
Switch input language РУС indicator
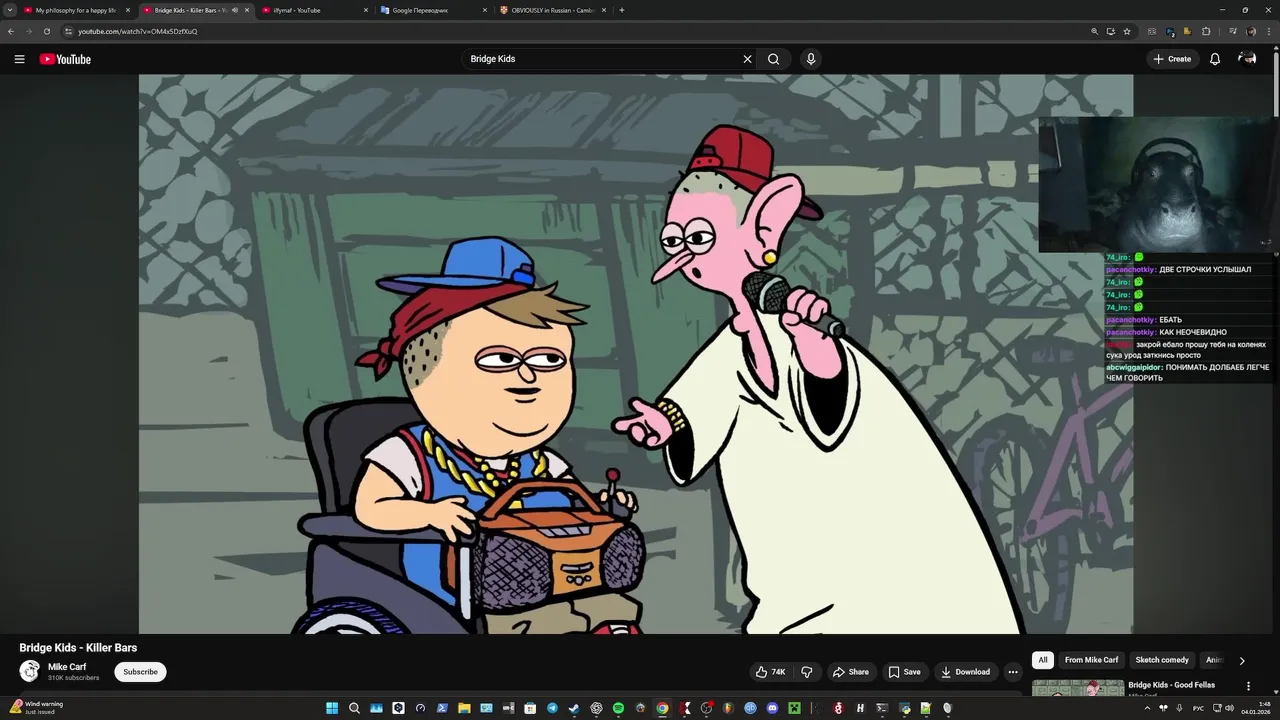(x=1198, y=708)
